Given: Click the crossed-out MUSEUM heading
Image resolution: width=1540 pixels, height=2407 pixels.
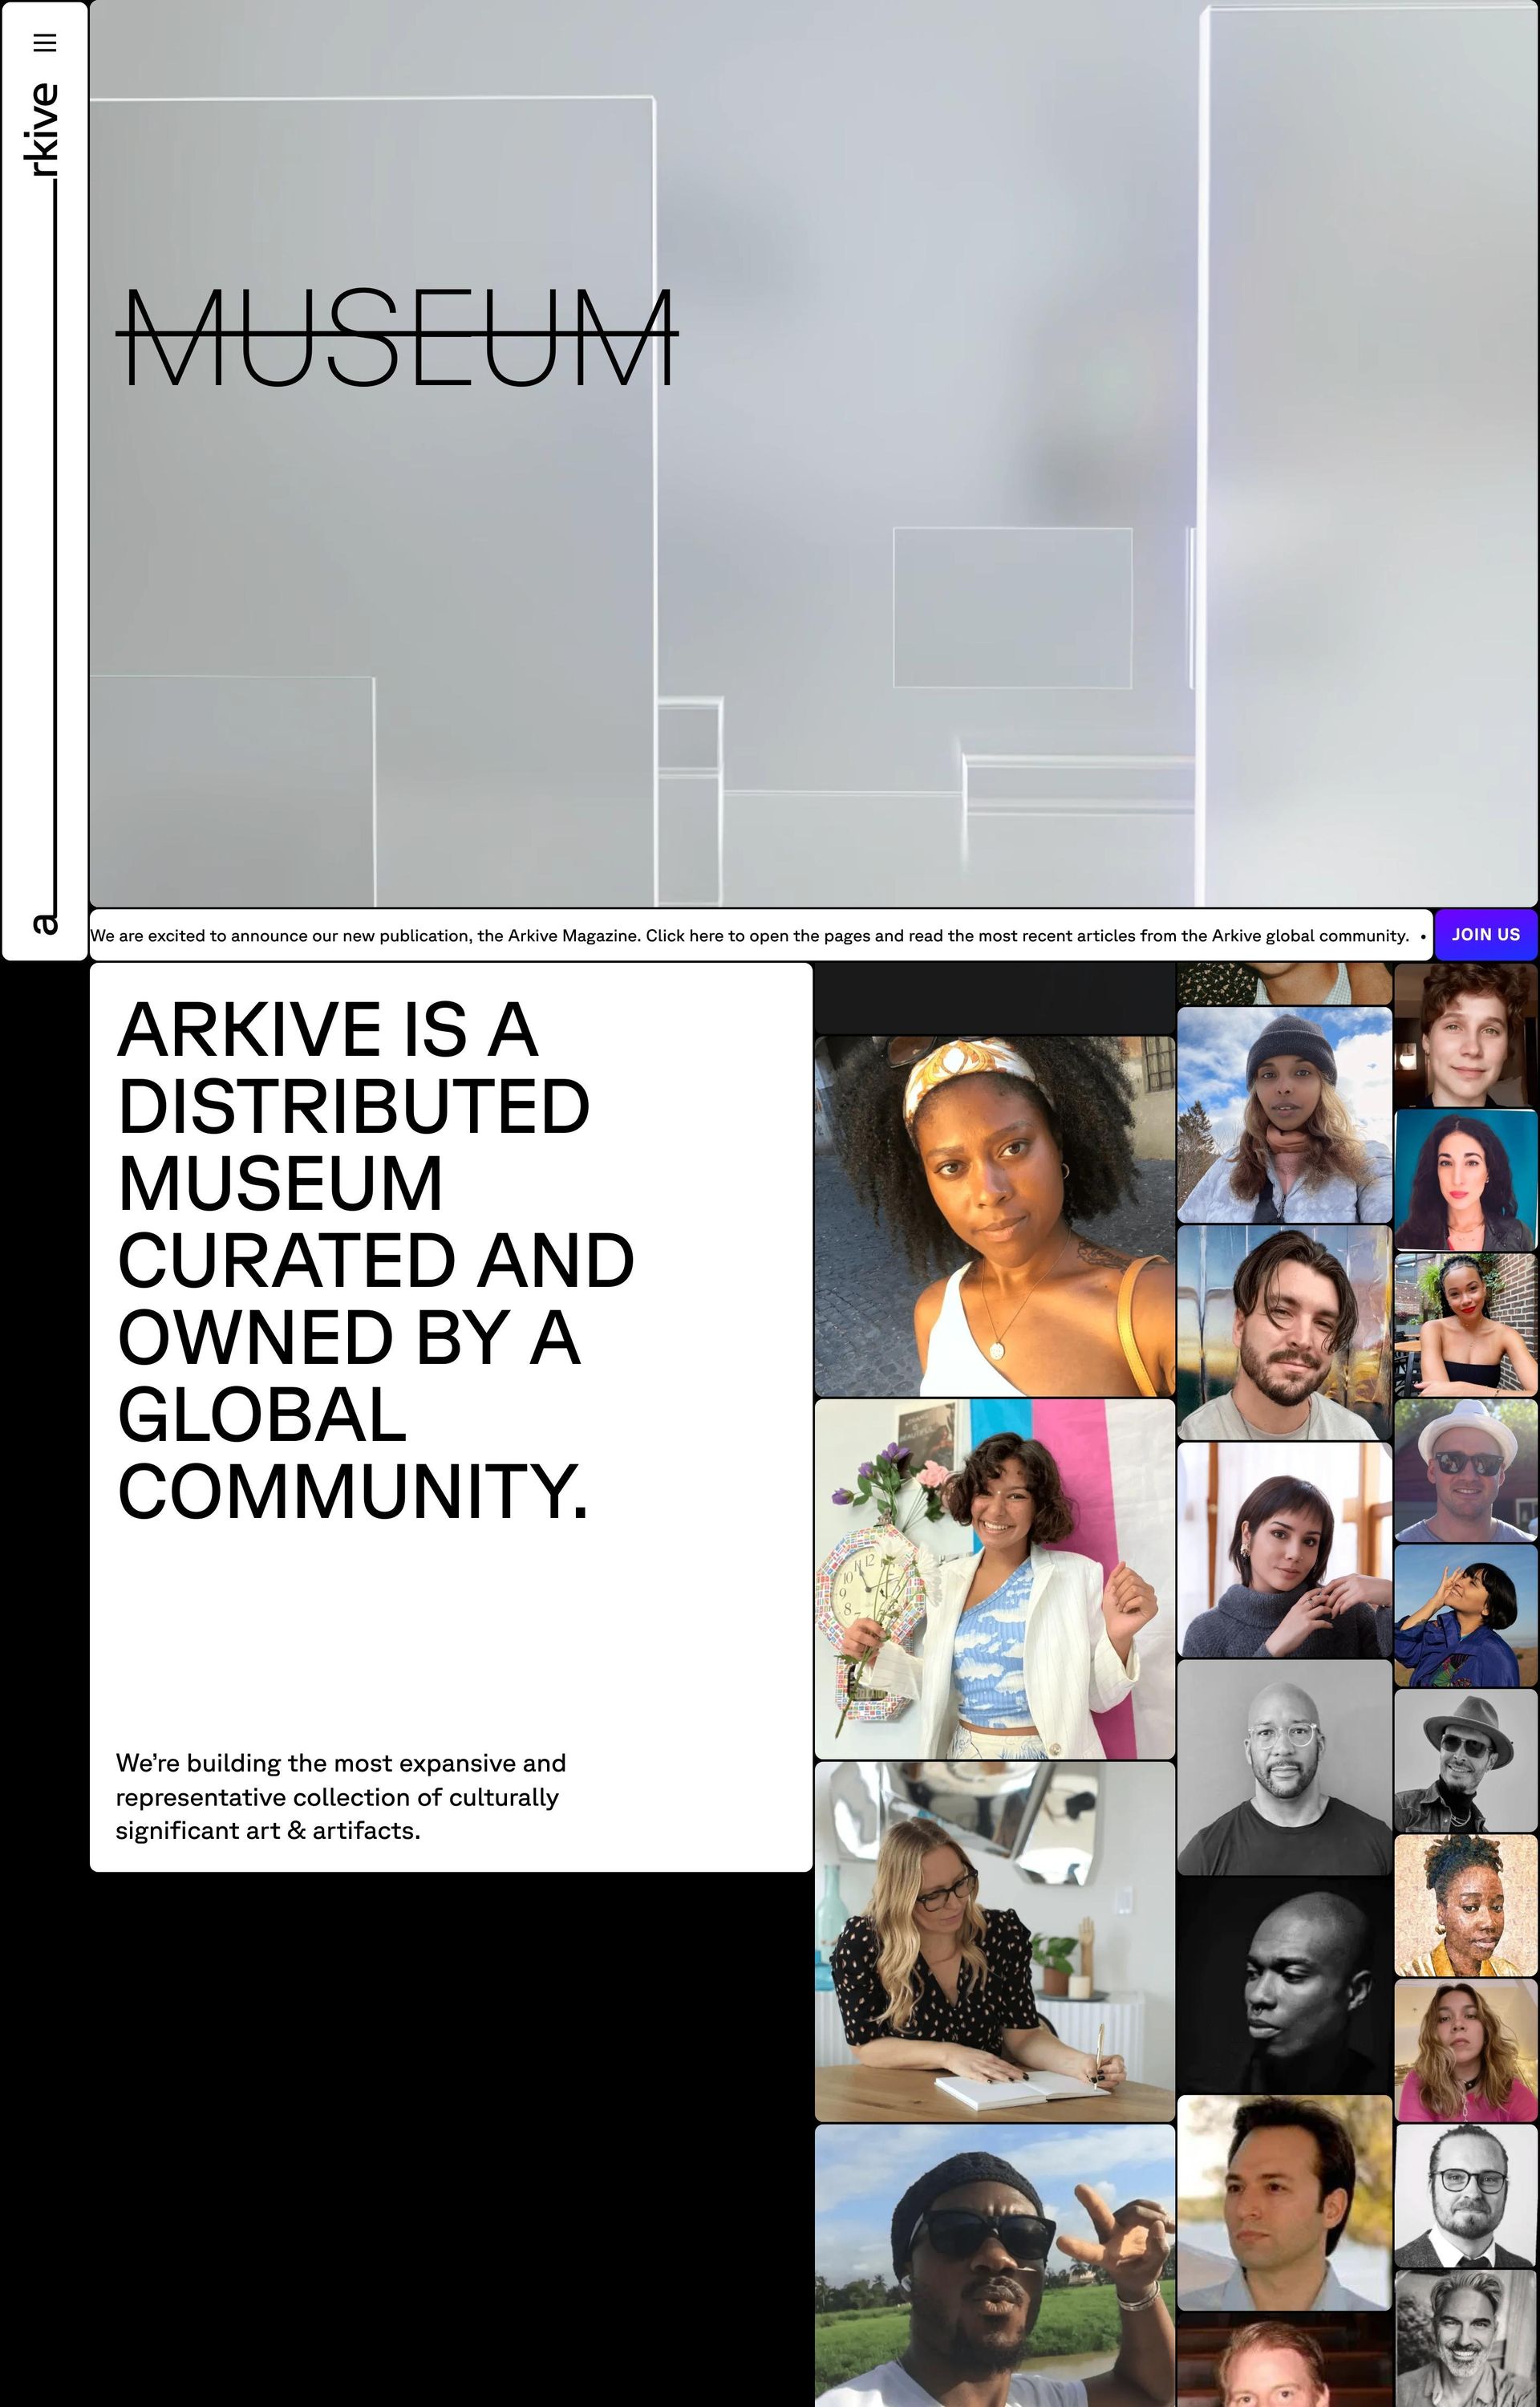Looking at the screenshot, I should 398,338.
